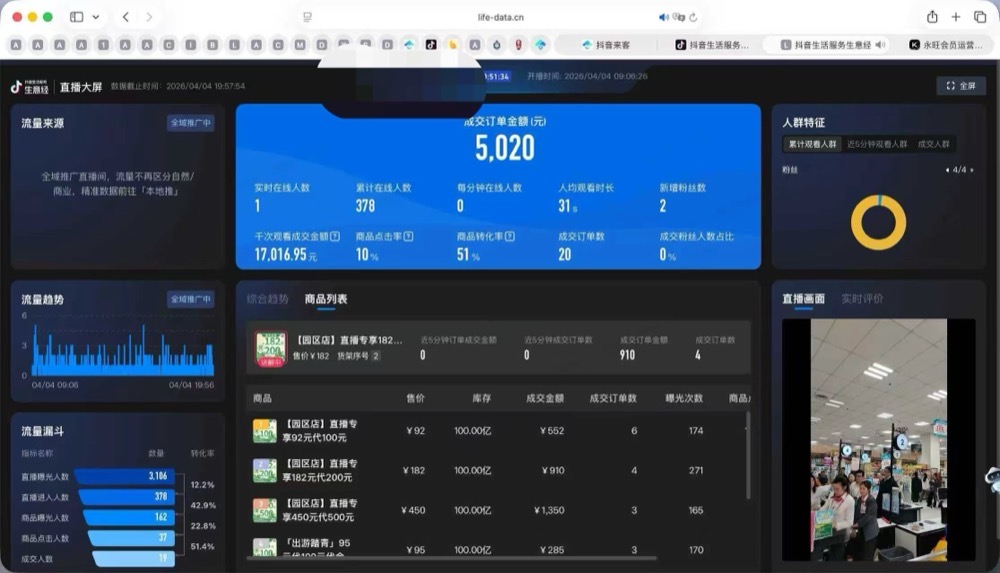
Task: Click help icon next to 商品点击率
Action: click(x=409, y=236)
